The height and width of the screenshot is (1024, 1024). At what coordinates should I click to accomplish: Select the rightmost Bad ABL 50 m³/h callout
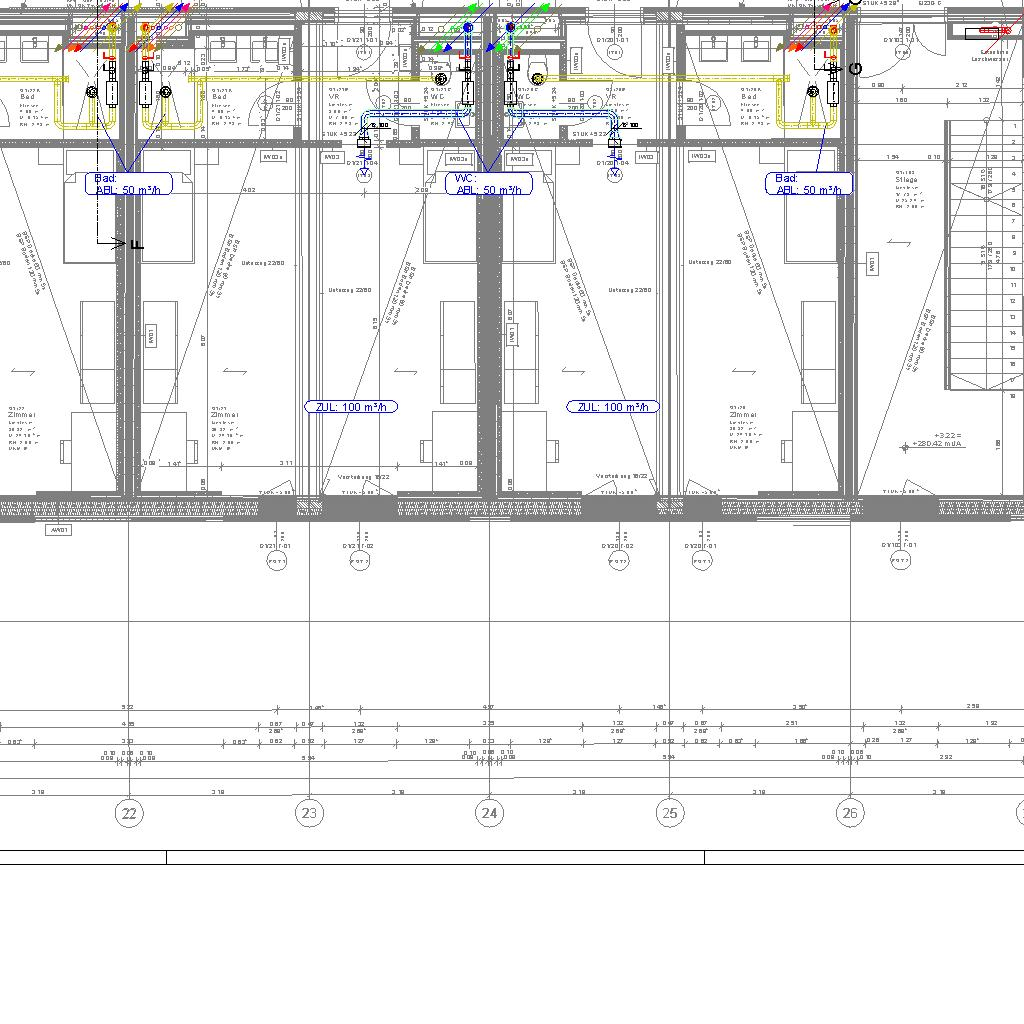click(x=809, y=184)
